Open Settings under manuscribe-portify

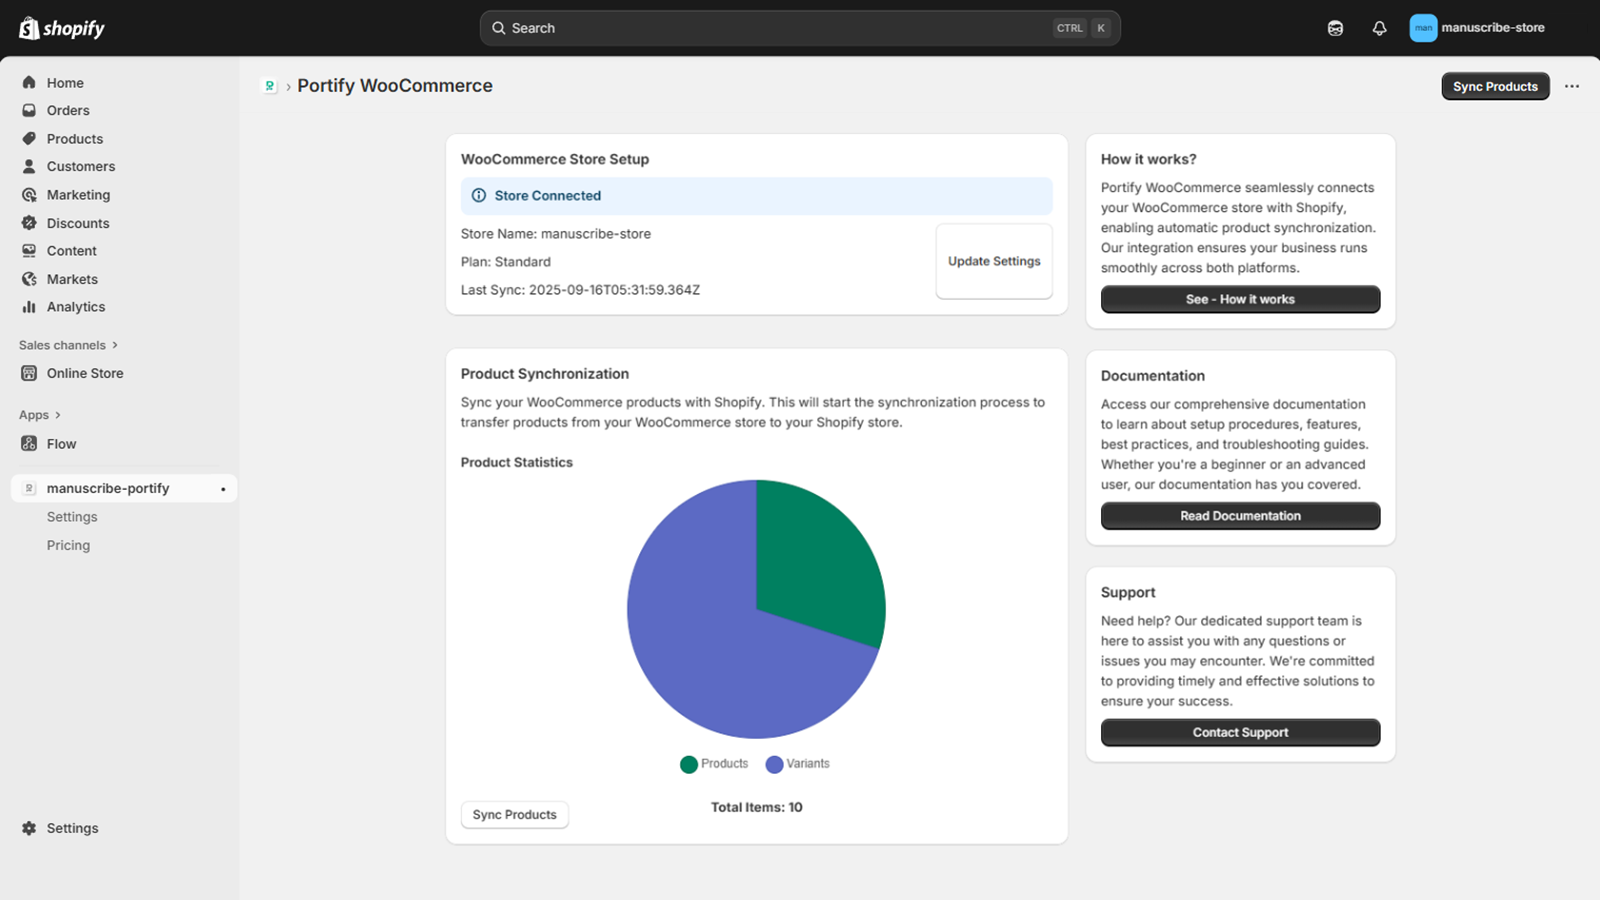click(71, 516)
